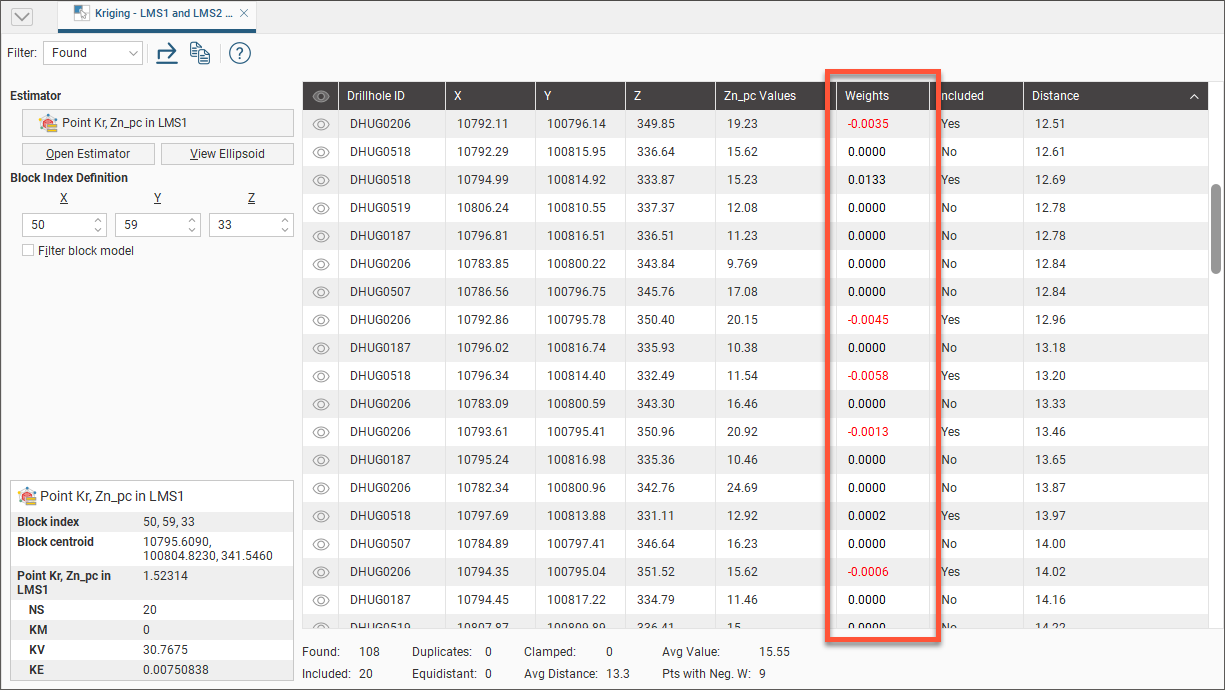Viewport: 1225px width, 690px height.
Task: Click the Distance column sort arrow
Action: [x=1194, y=96]
